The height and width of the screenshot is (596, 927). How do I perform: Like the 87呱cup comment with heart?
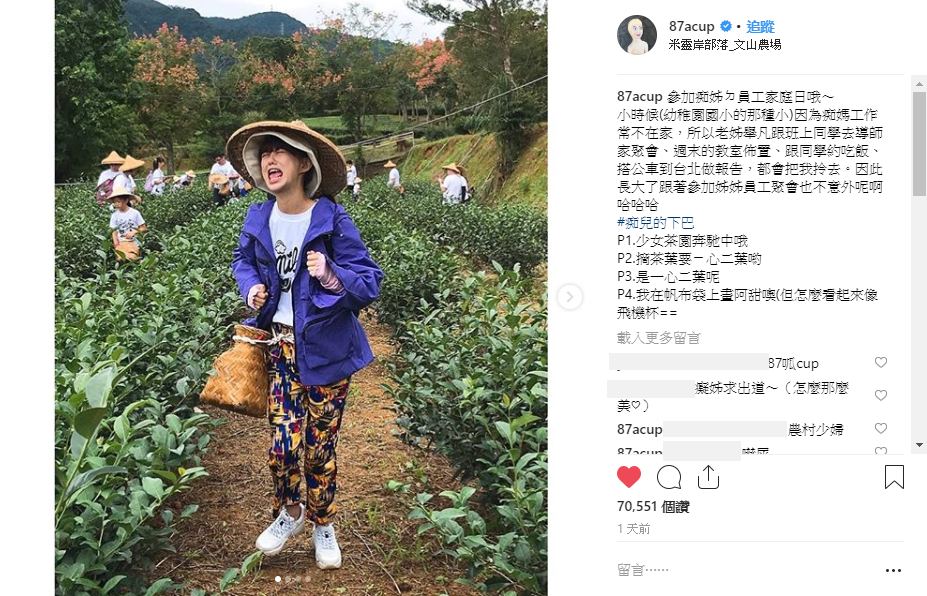pos(881,362)
